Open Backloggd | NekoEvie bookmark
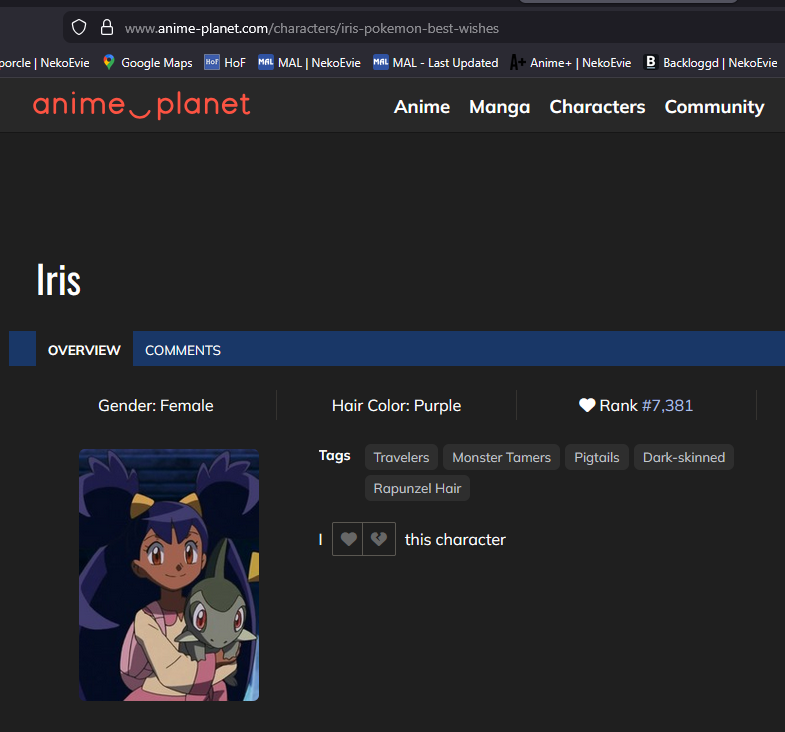 pyautogui.click(x=710, y=63)
